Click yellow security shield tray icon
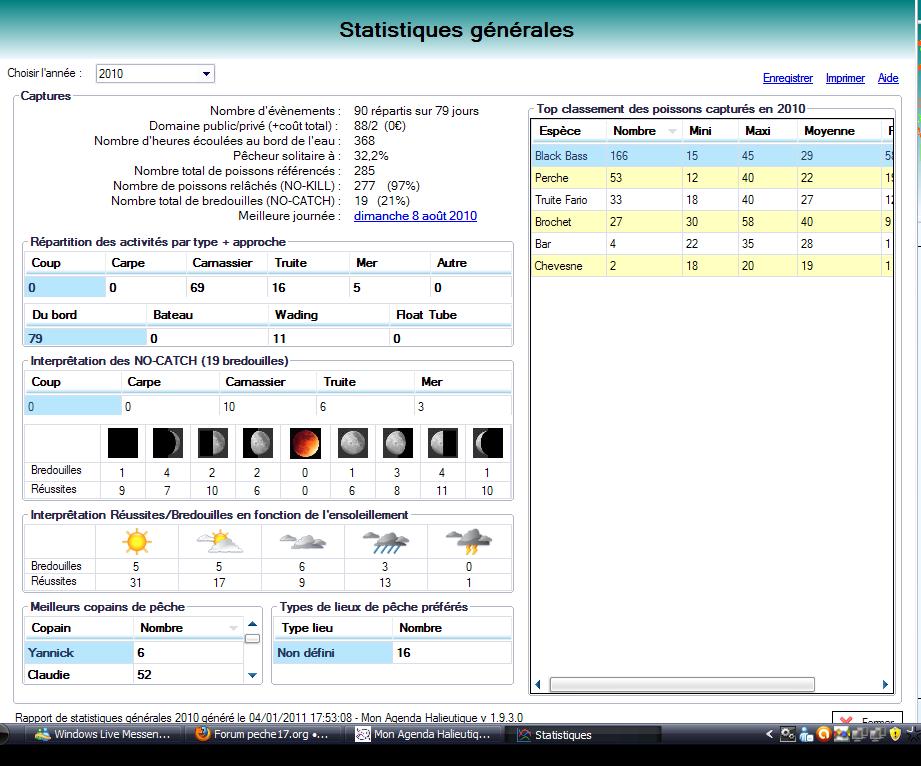This screenshot has width=921, height=766. 895,734
